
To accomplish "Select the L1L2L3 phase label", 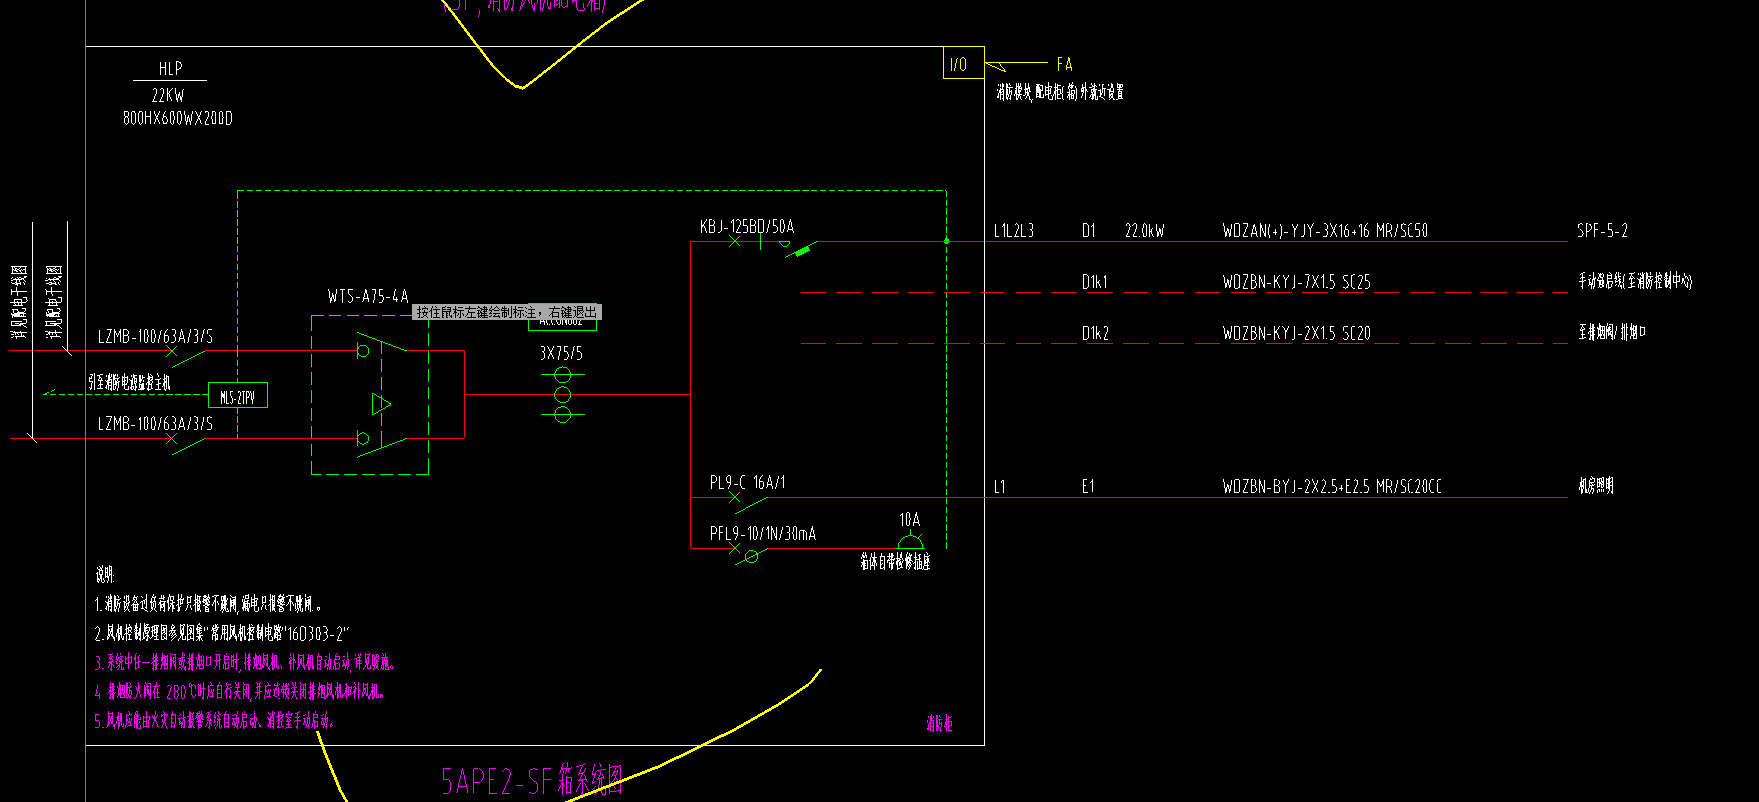I will click(x=1014, y=231).
